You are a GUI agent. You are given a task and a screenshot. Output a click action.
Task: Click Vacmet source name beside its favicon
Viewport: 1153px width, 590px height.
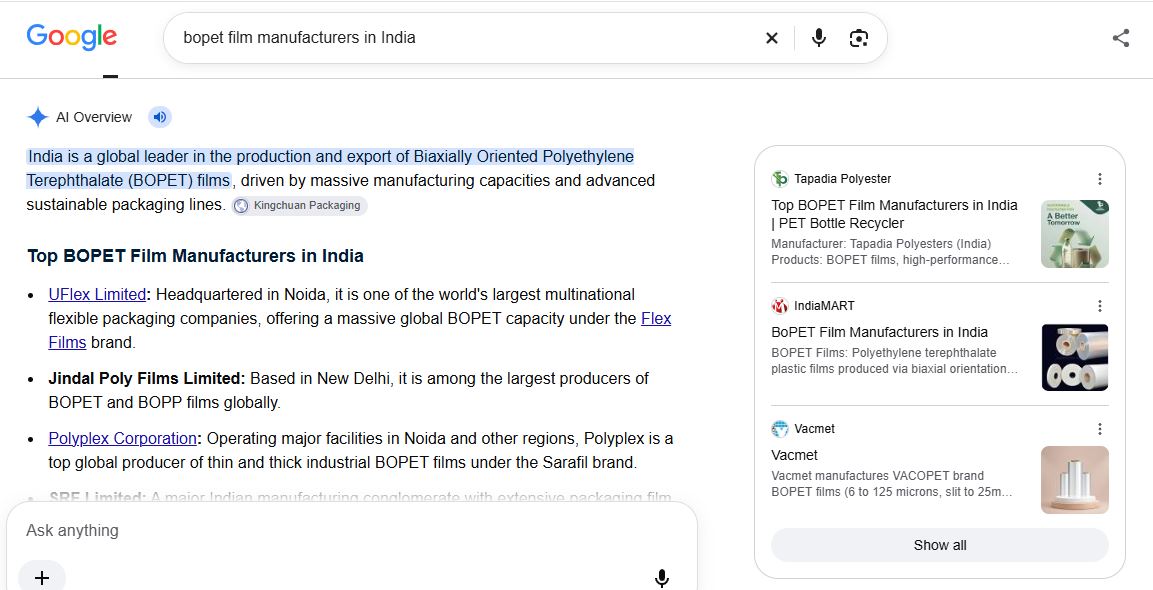click(x=814, y=429)
